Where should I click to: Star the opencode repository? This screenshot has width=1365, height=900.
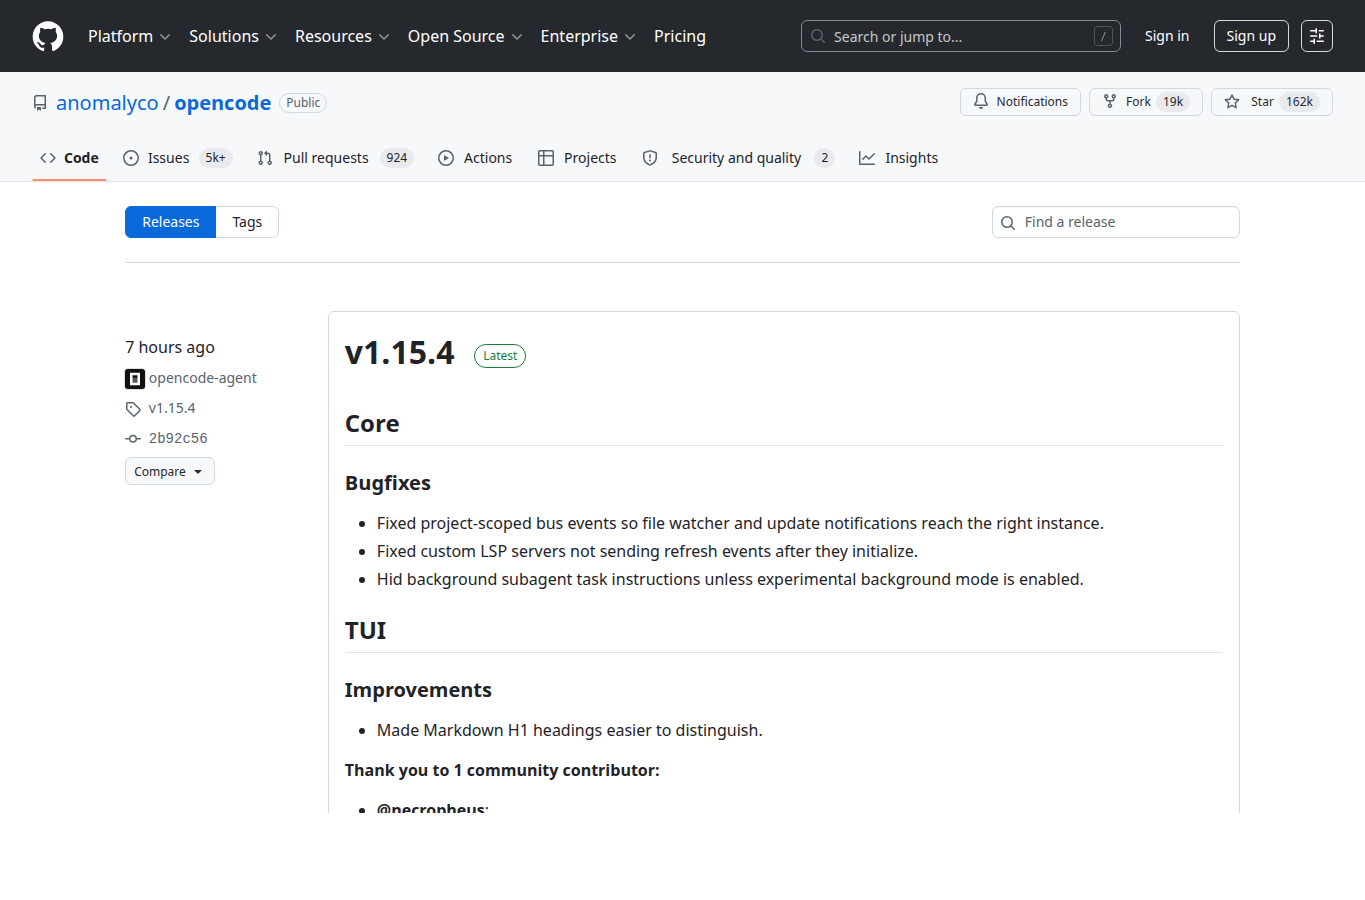[1272, 102]
